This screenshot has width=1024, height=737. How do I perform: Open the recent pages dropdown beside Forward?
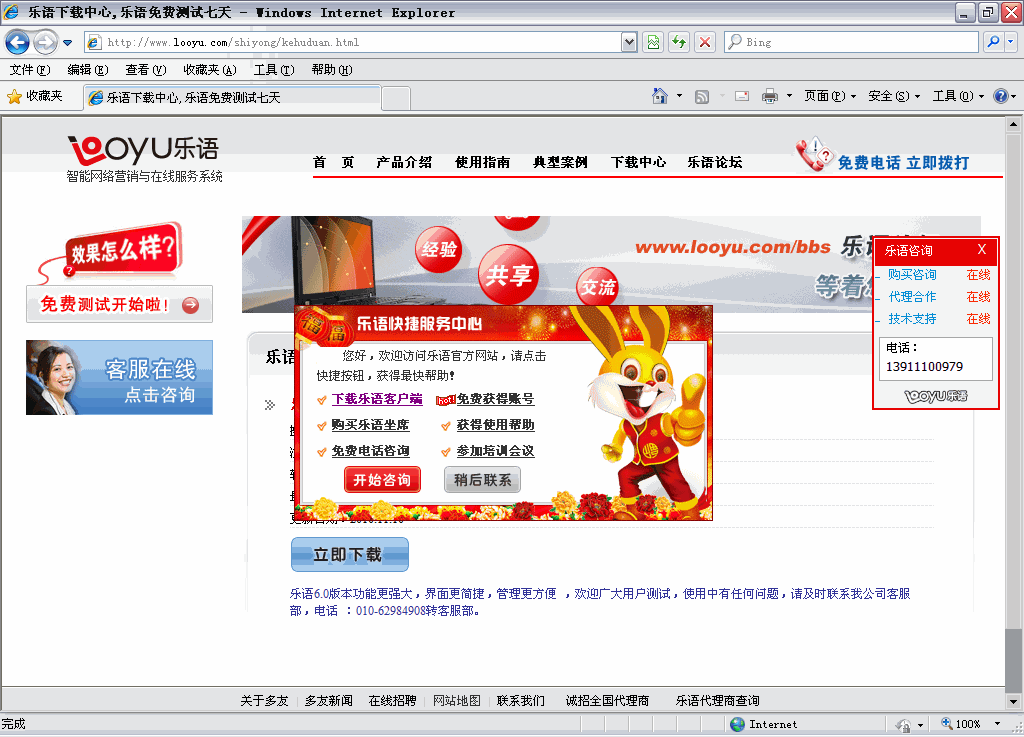[x=67, y=43]
